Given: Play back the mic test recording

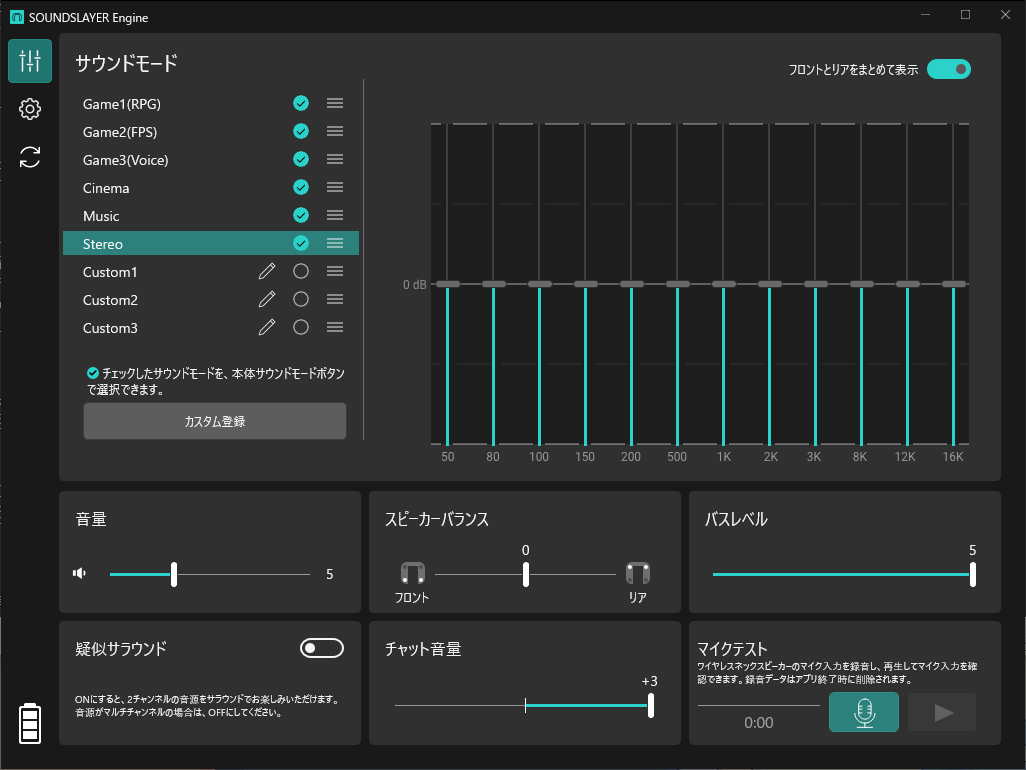Looking at the screenshot, I should coord(942,712).
